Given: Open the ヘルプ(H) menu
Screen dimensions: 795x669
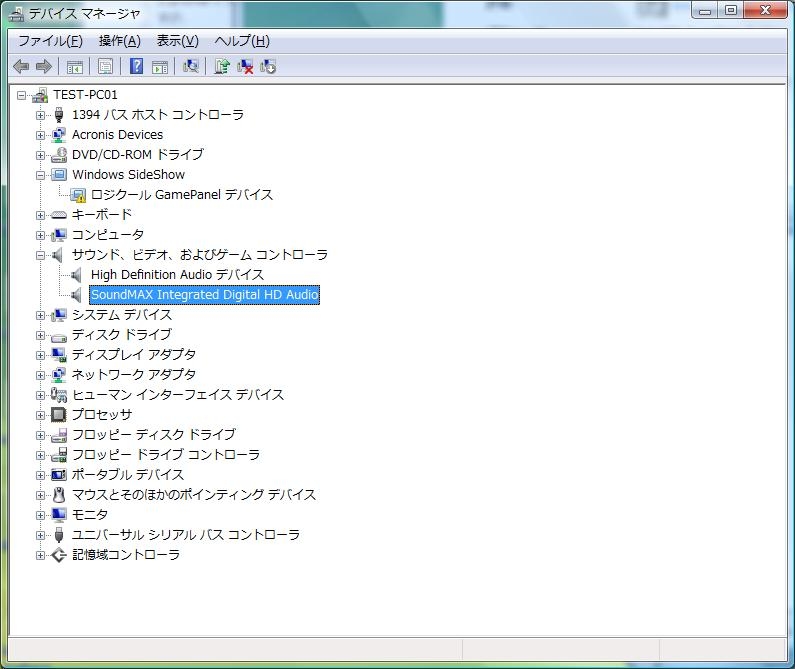Looking at the screenshot, I should 242,41.
